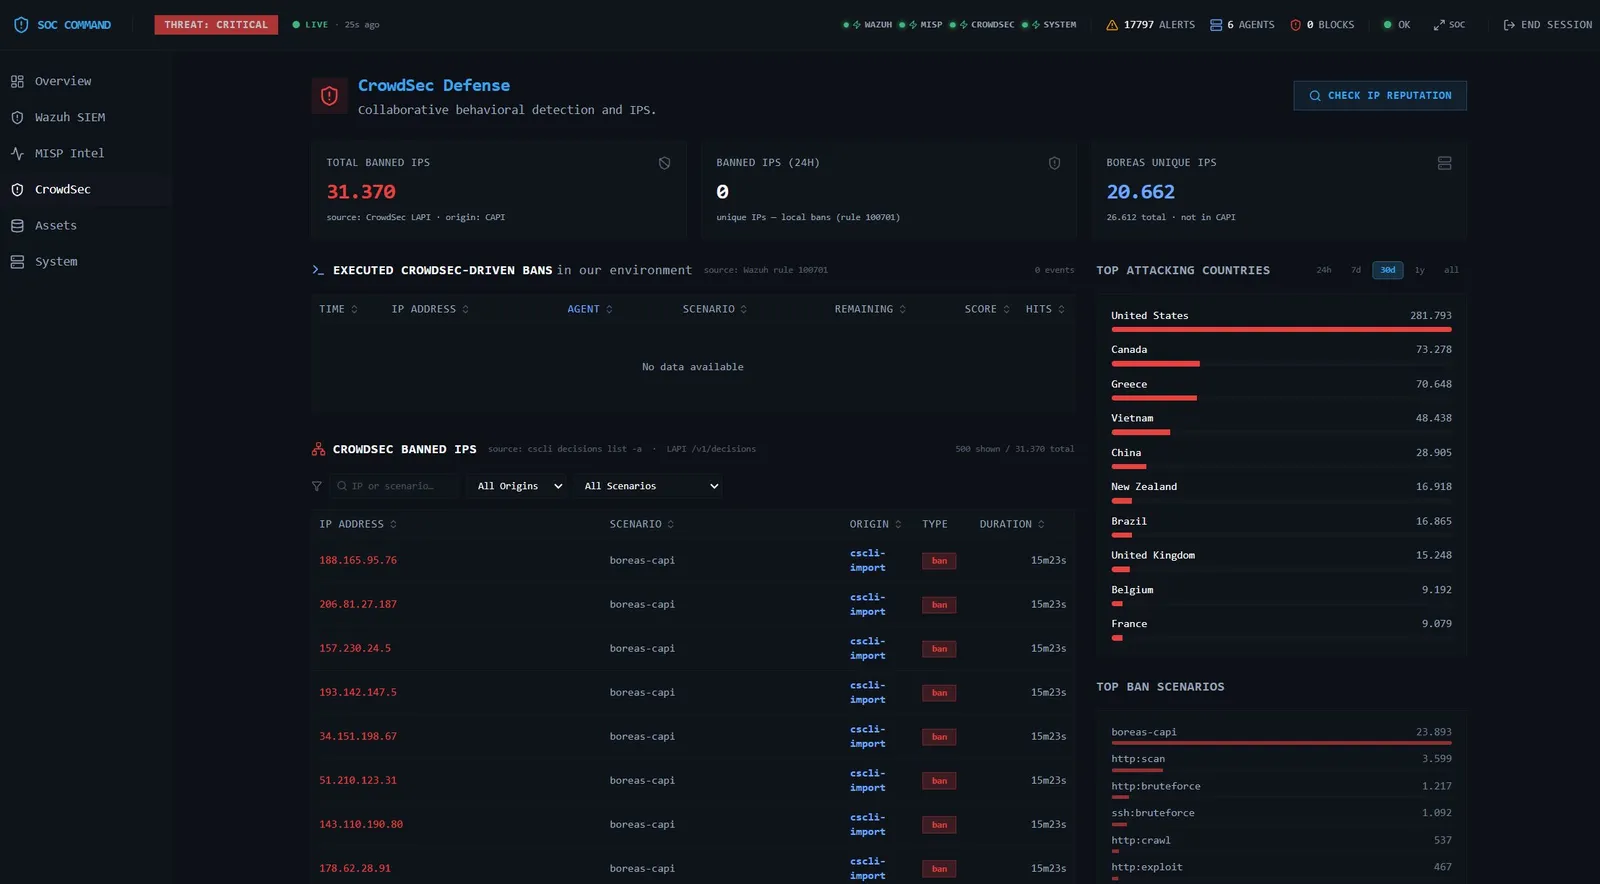Click the ban badge for 157.230.24.5
1600x884 pixels.
click(x=939, y=649)
